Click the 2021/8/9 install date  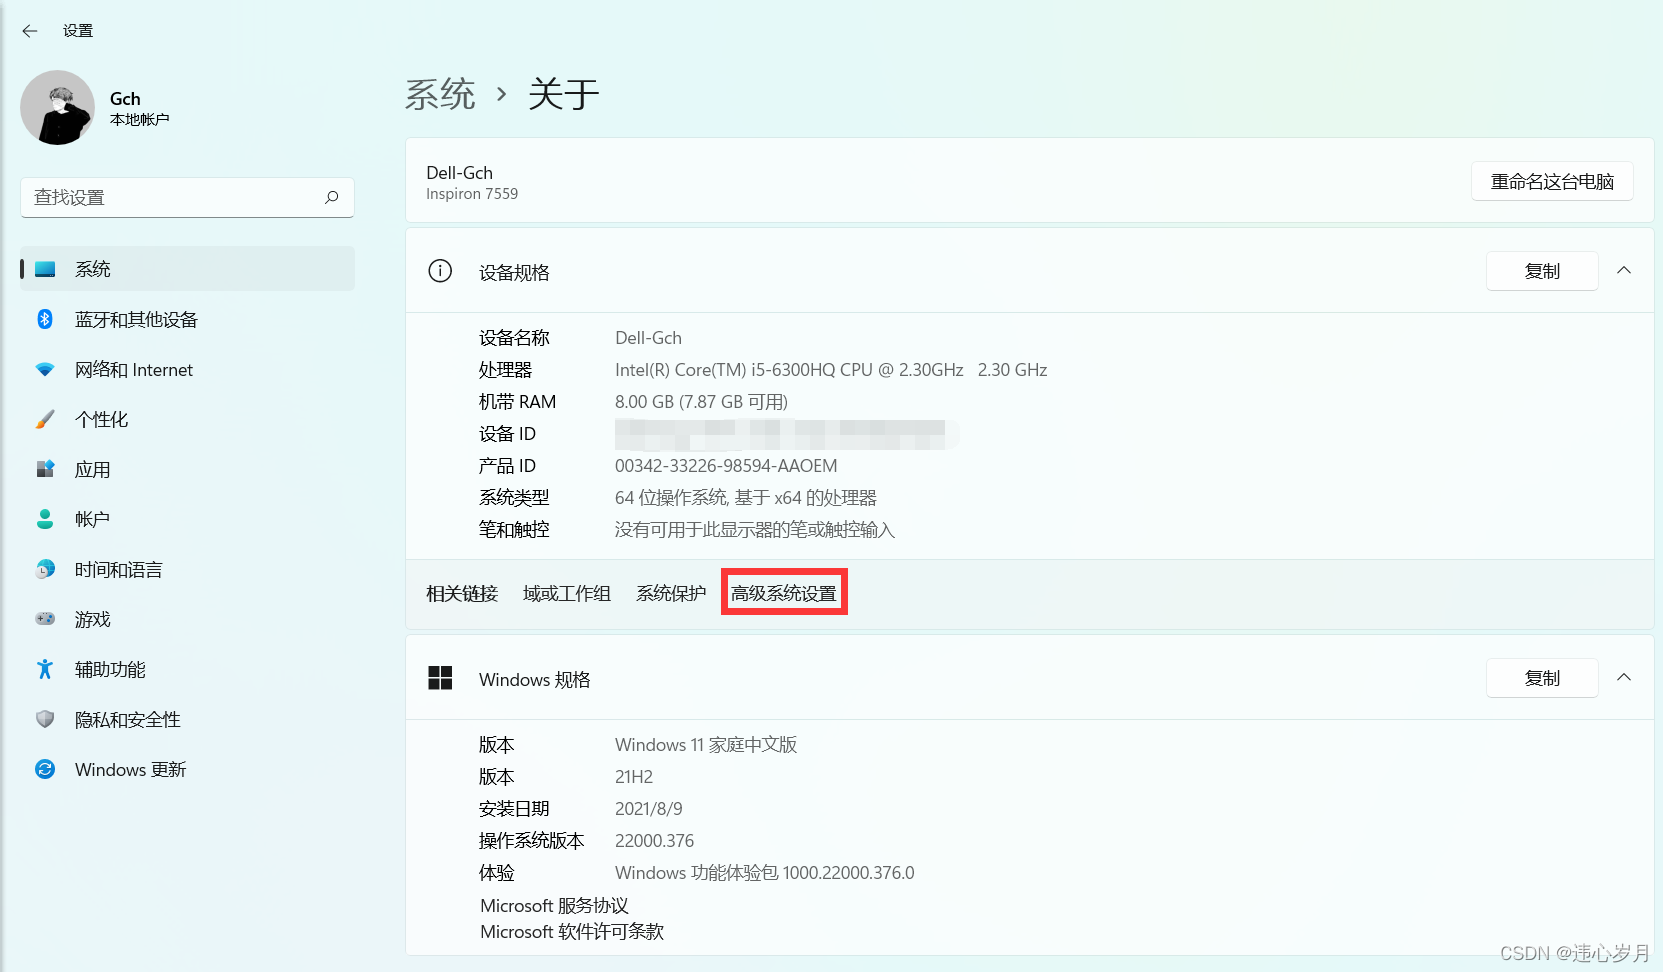(x=649, y=809)
